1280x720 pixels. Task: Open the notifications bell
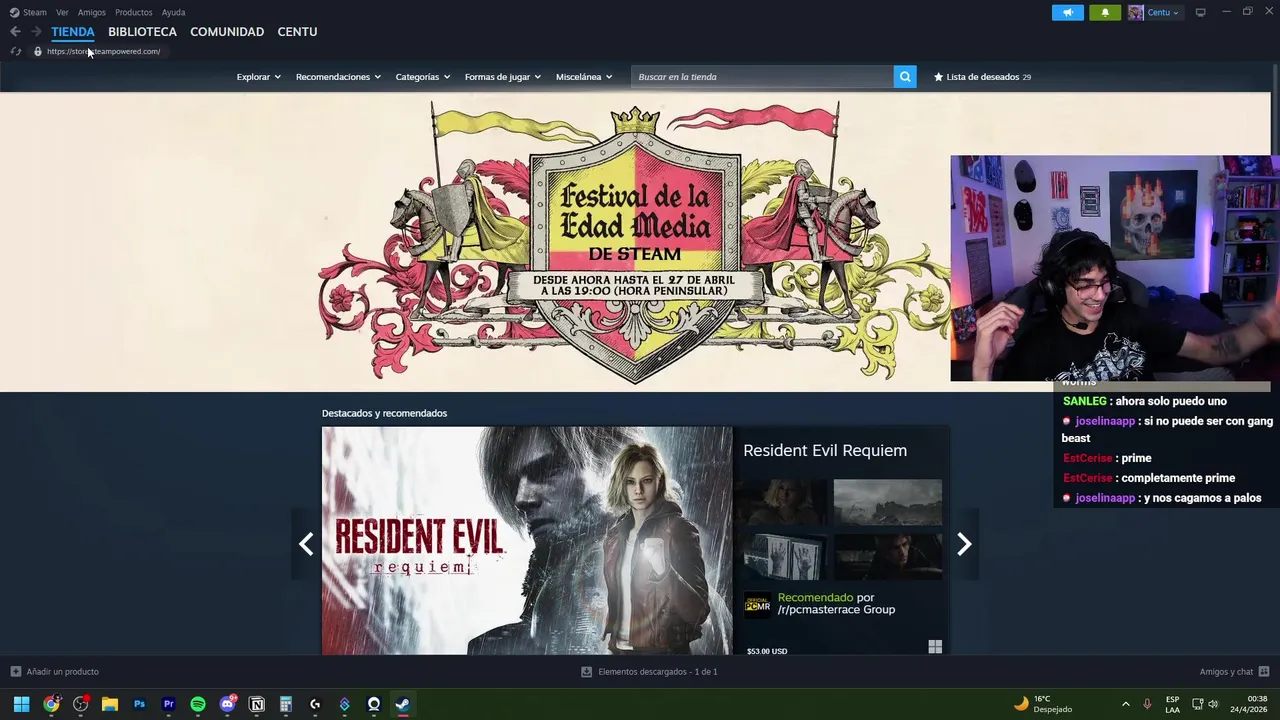pos(1105,12)
